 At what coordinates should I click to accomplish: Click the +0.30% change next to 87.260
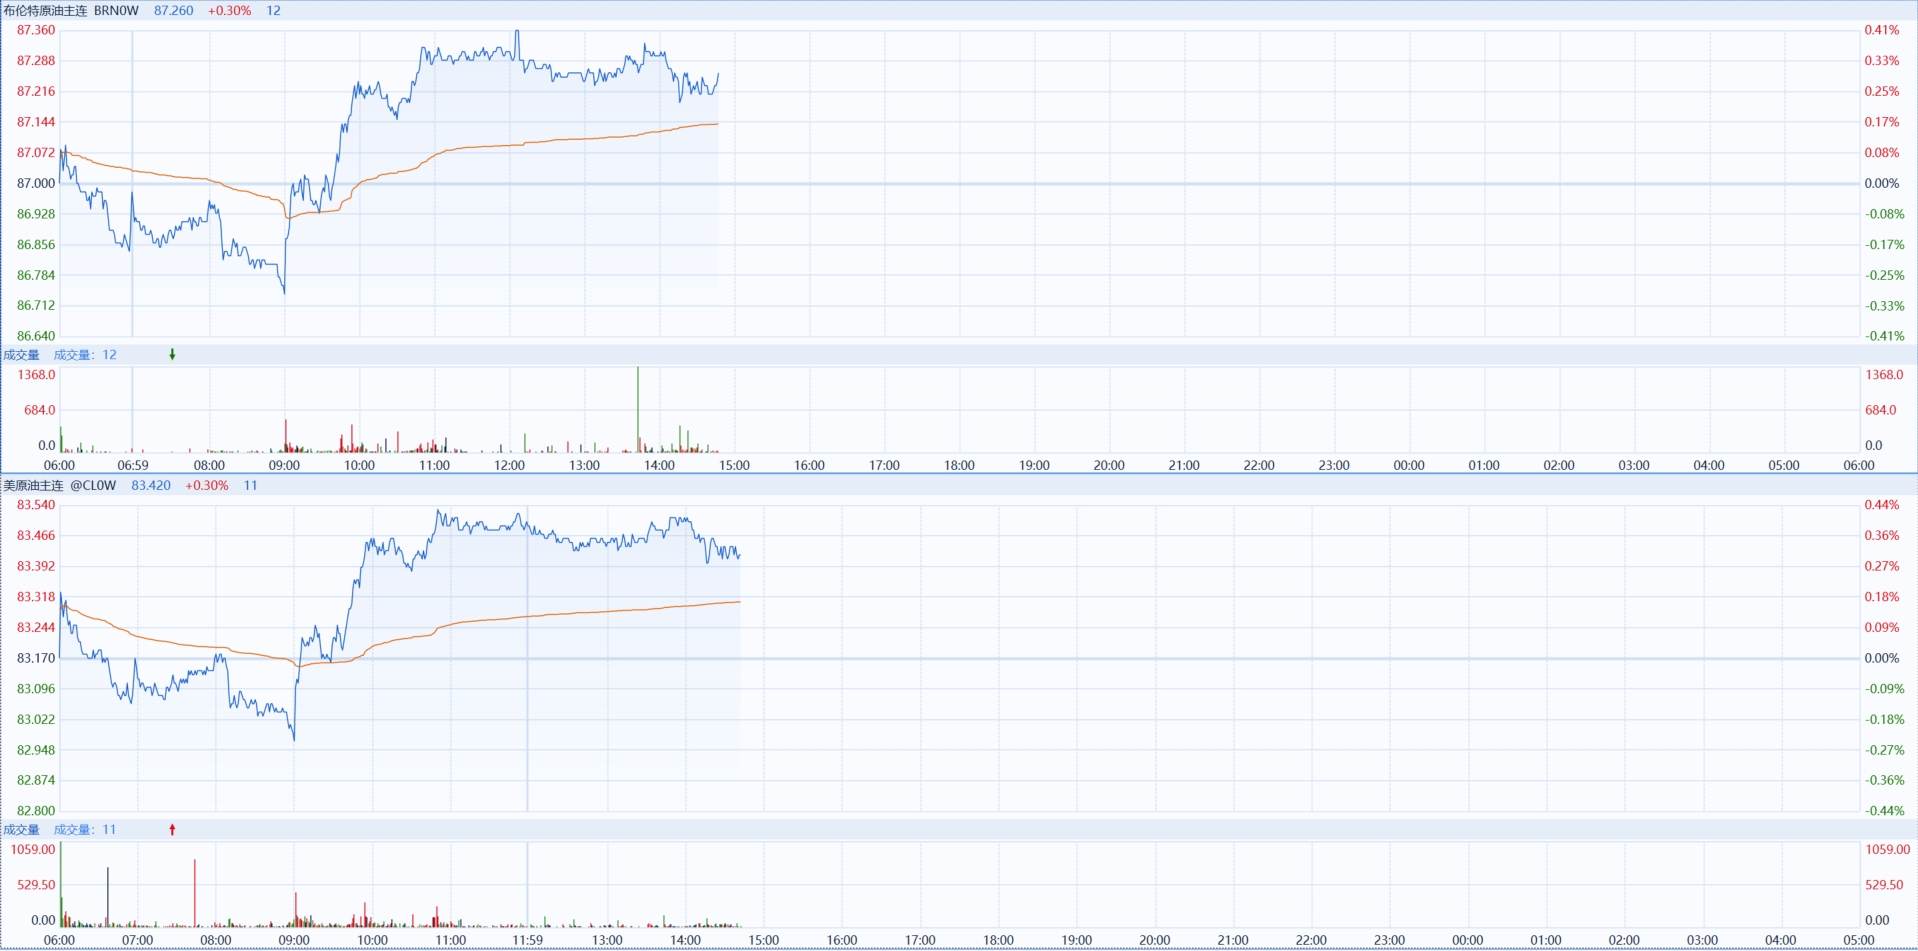[x=230, y=11]
